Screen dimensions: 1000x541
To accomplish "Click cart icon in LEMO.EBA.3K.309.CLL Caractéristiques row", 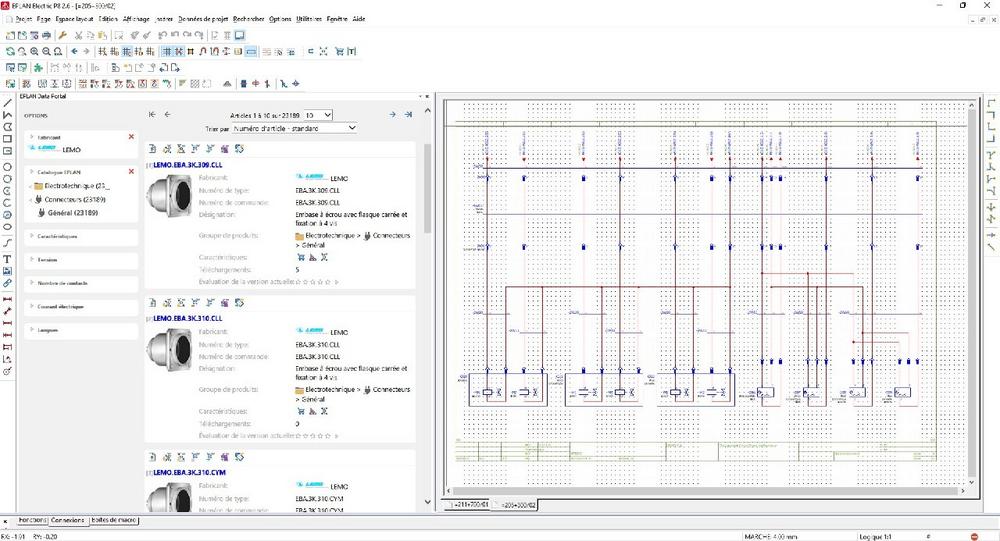I will point(300,257).
